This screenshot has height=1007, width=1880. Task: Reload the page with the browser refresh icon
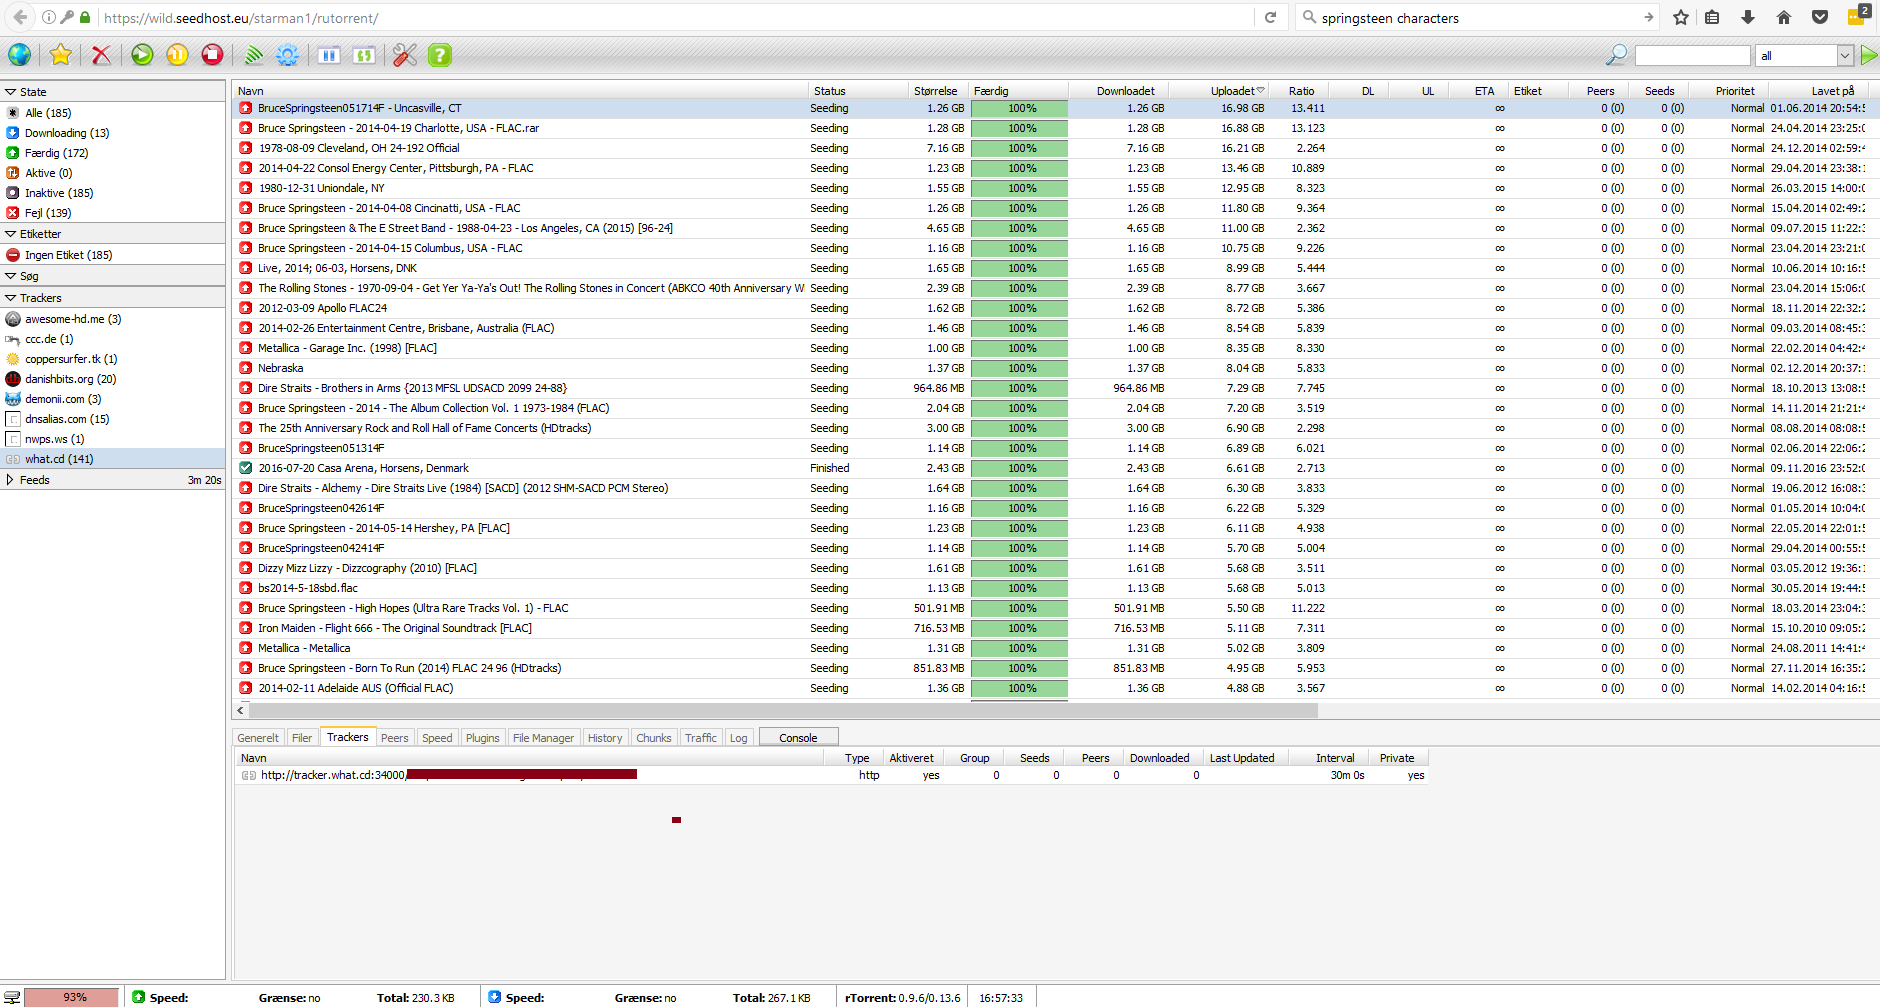click(x=1270, y=17)
